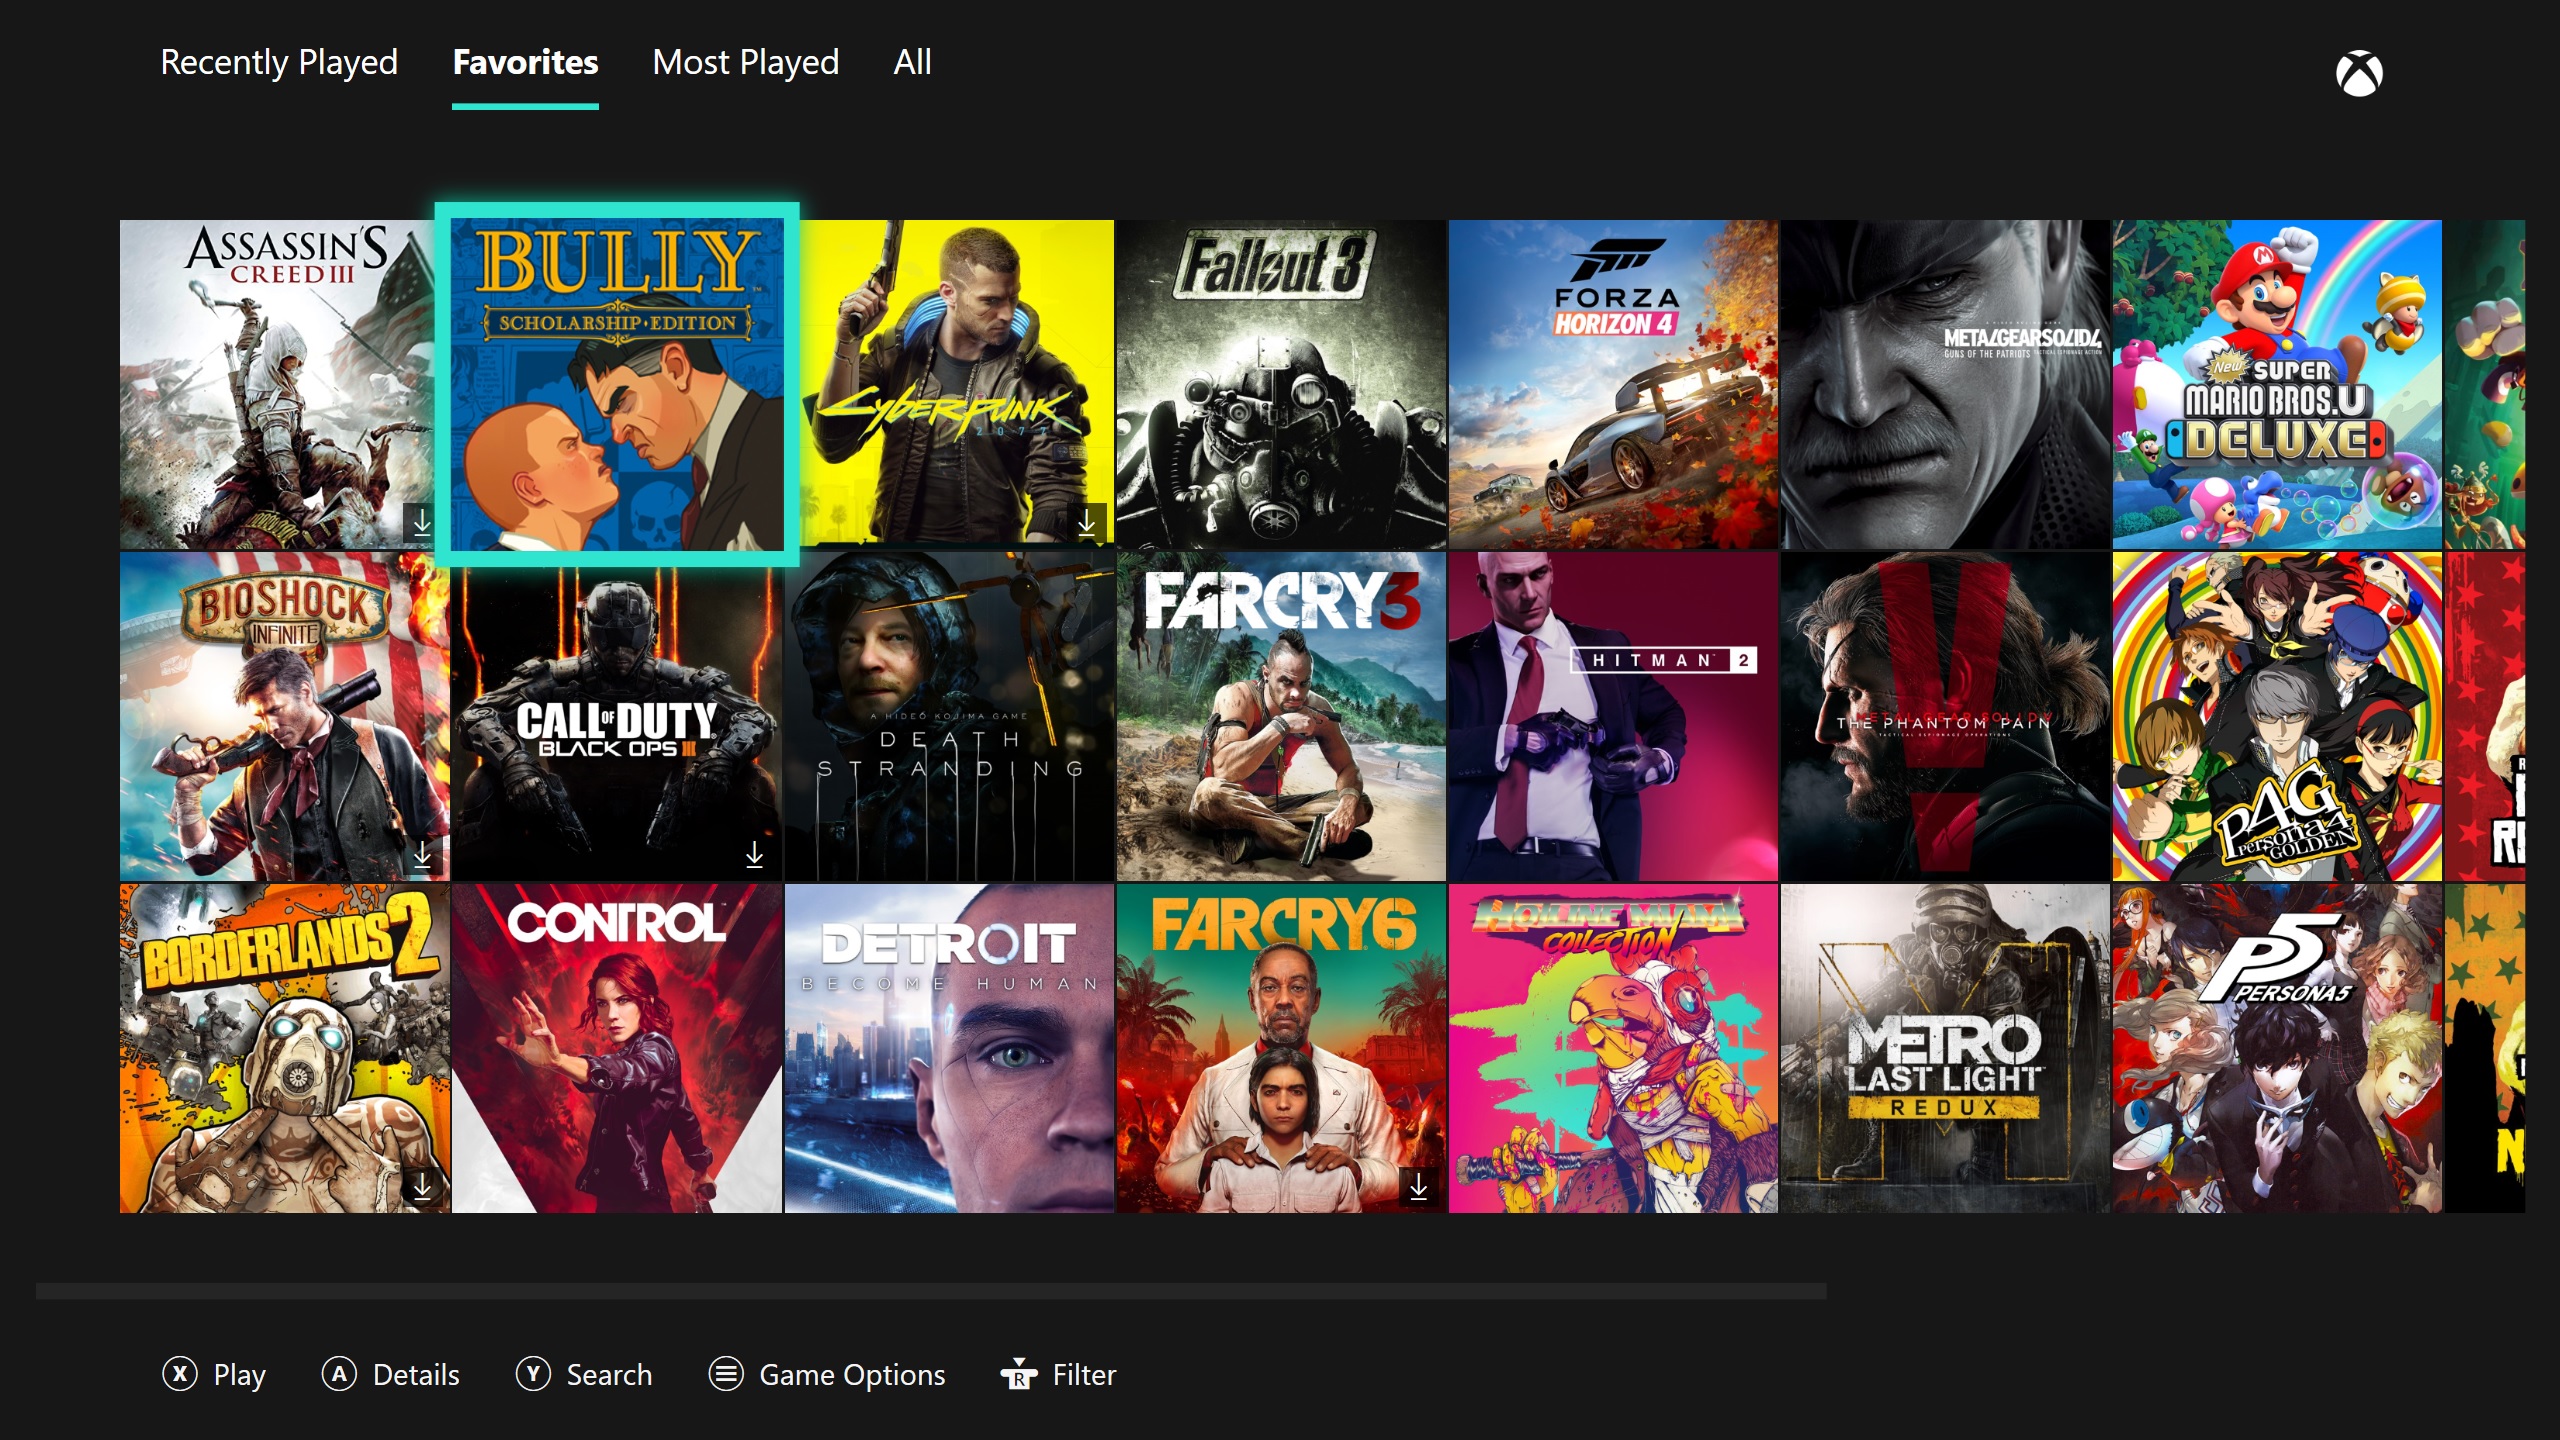
Task: Select the Far Cry 6 cover
Action: coord(1281,1049)
